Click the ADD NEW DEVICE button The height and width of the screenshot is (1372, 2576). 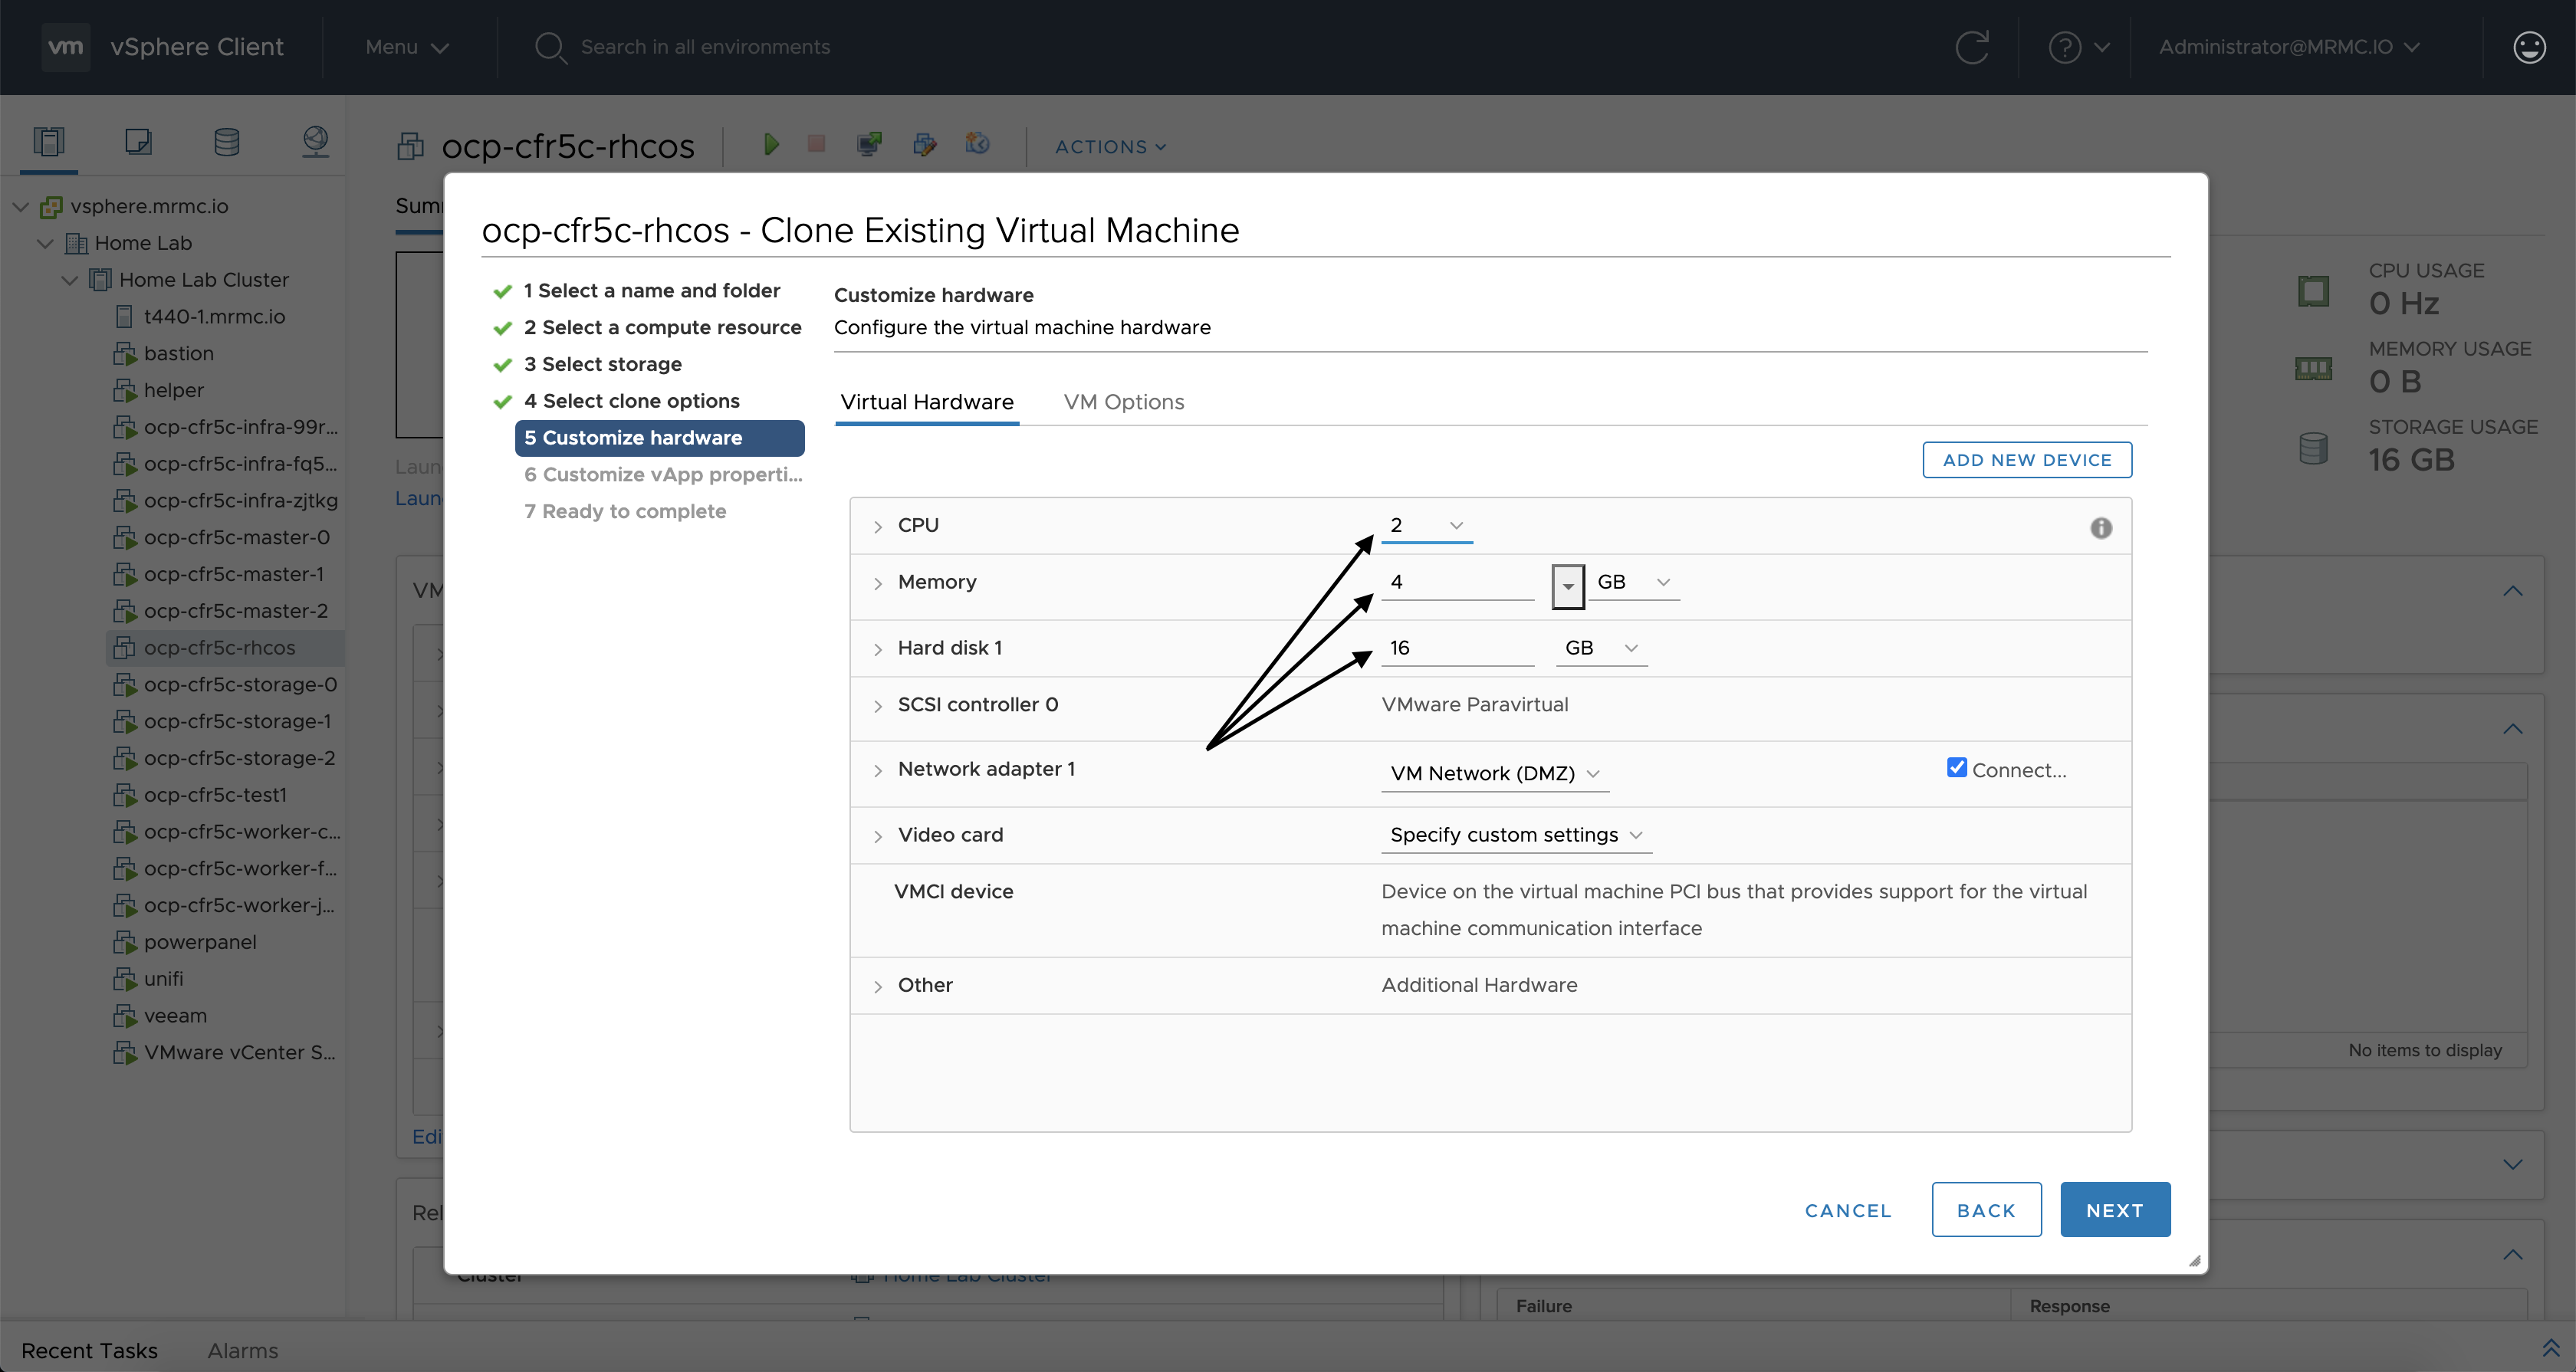[x=2026, y=460]
